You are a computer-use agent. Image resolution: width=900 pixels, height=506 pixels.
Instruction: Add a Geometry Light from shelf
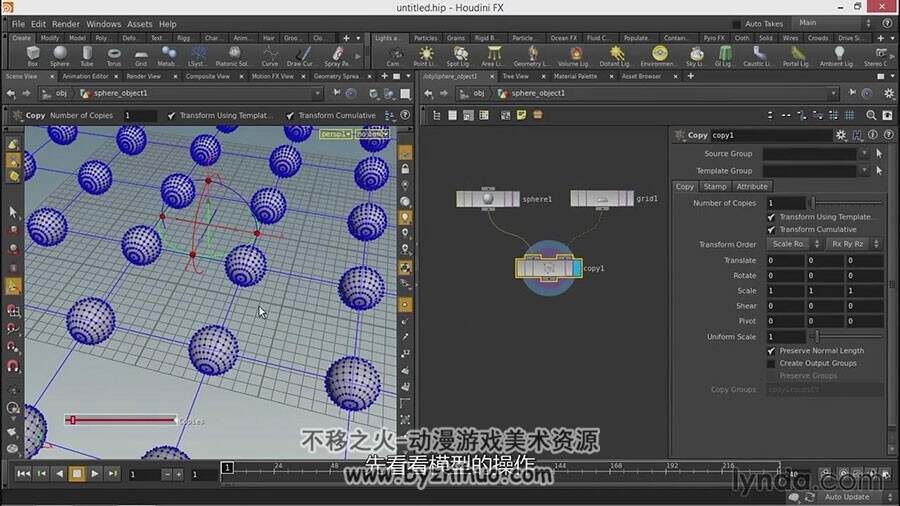tap(532, 56)
